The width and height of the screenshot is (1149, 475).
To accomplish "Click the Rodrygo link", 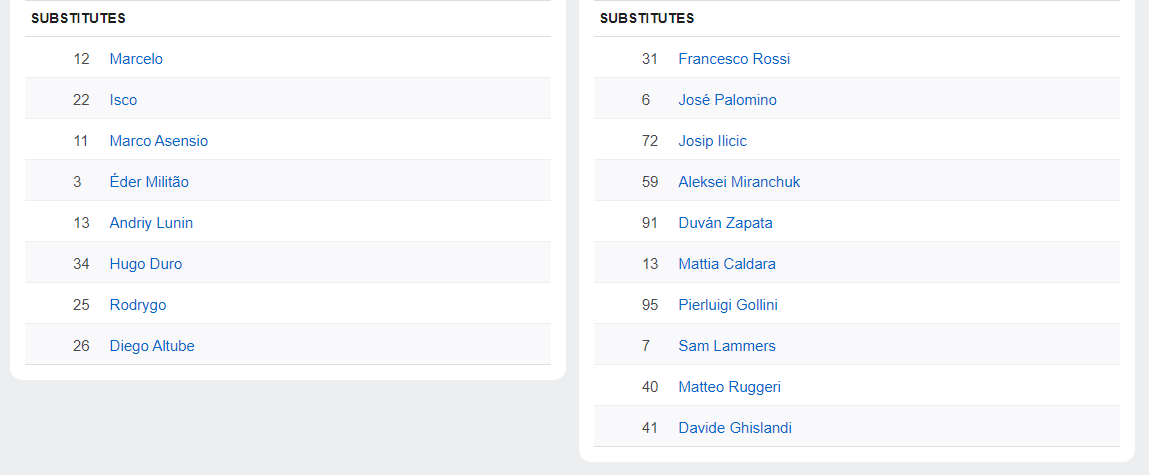I will coord(138,305).
